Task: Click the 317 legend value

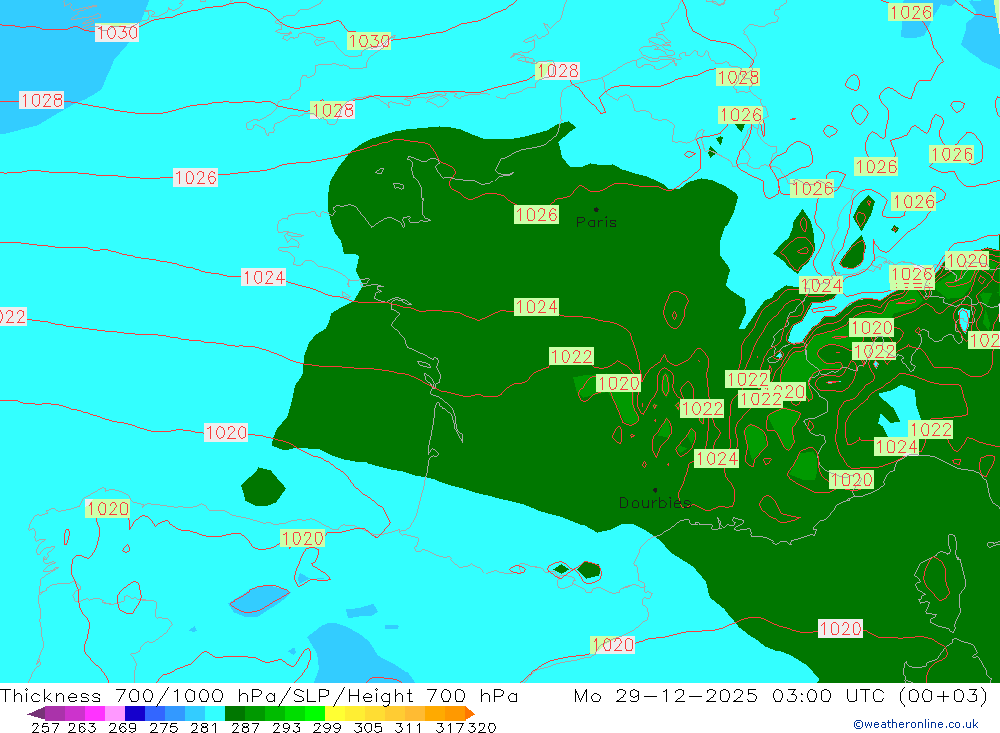Action: (450, 727)
